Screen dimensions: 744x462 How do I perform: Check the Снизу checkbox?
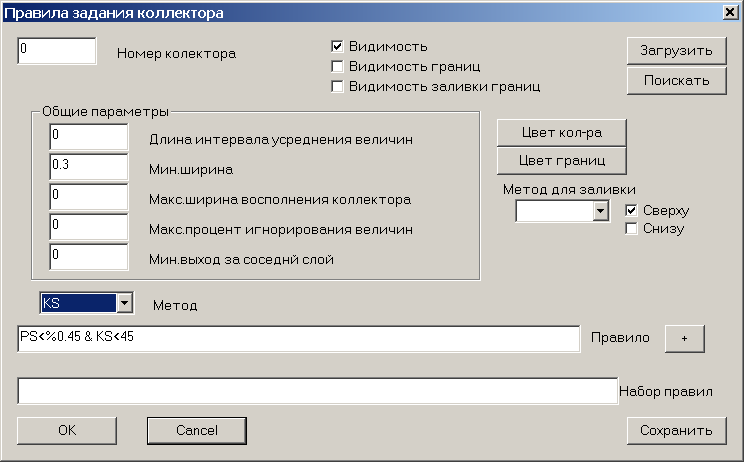coord(631,229)
